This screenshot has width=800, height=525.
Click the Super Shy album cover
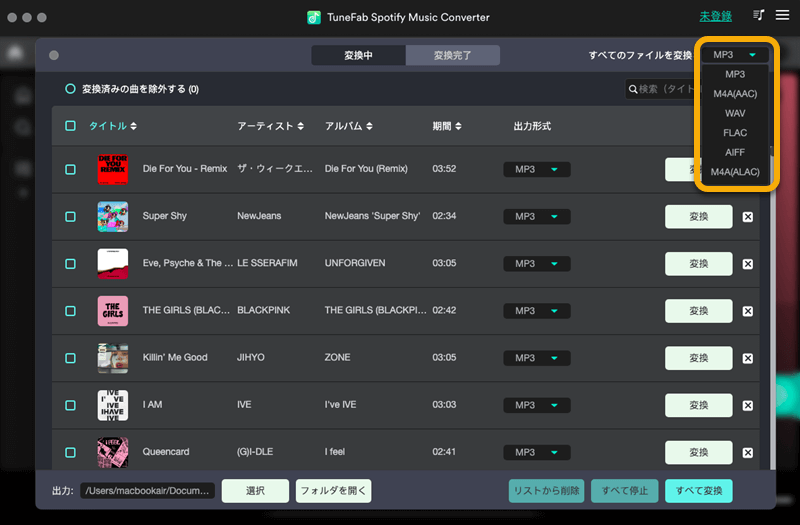113,216
